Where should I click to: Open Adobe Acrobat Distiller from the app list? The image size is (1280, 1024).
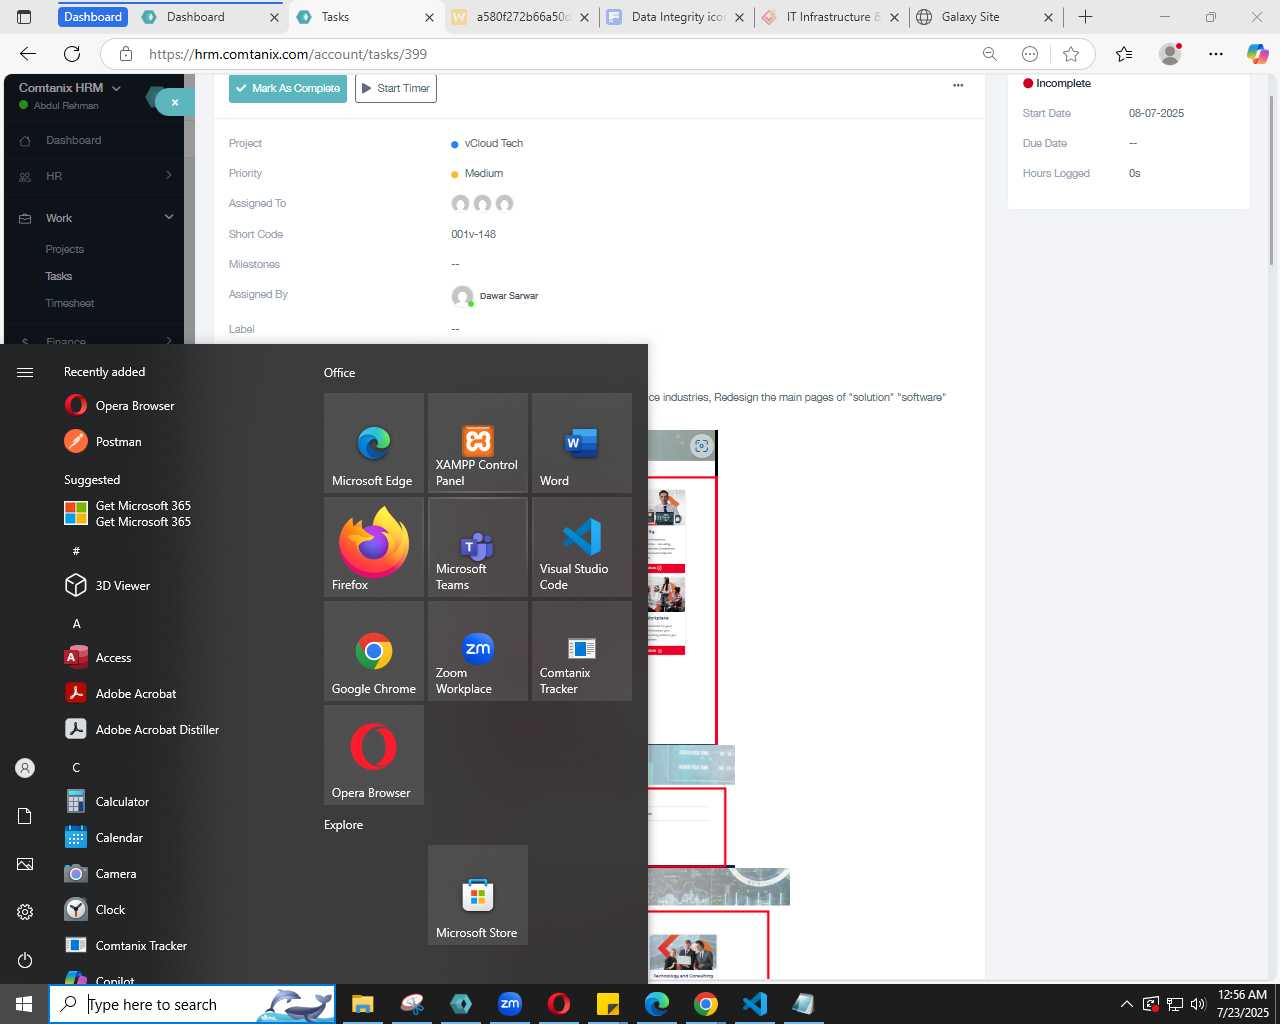click(x=142, y=729)
